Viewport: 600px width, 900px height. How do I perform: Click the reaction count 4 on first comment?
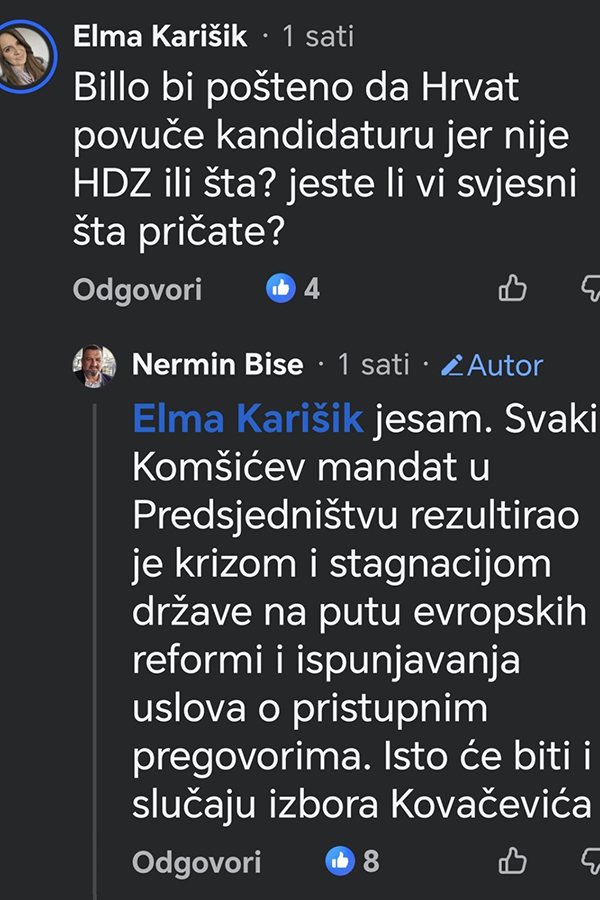(x=312, y=290)
